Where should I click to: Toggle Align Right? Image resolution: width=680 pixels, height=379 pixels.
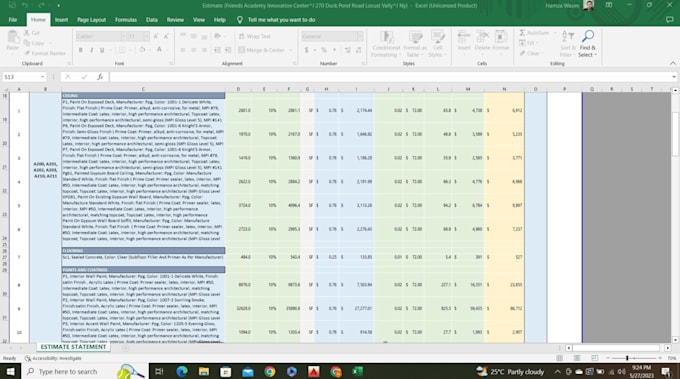click(x=204, y=50)
